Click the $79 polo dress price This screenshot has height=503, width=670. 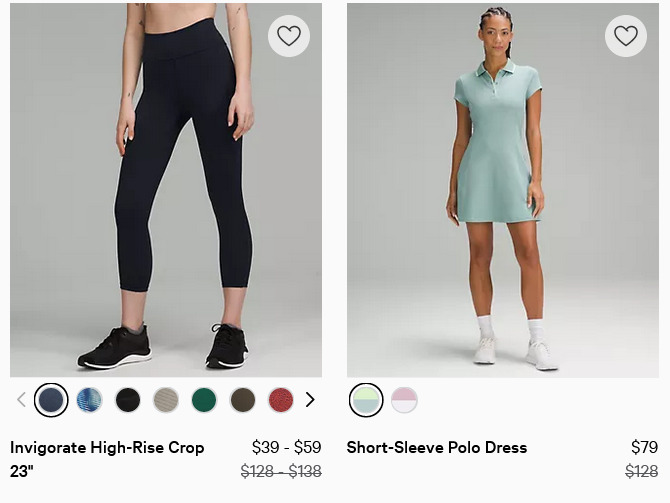(644, 447)
